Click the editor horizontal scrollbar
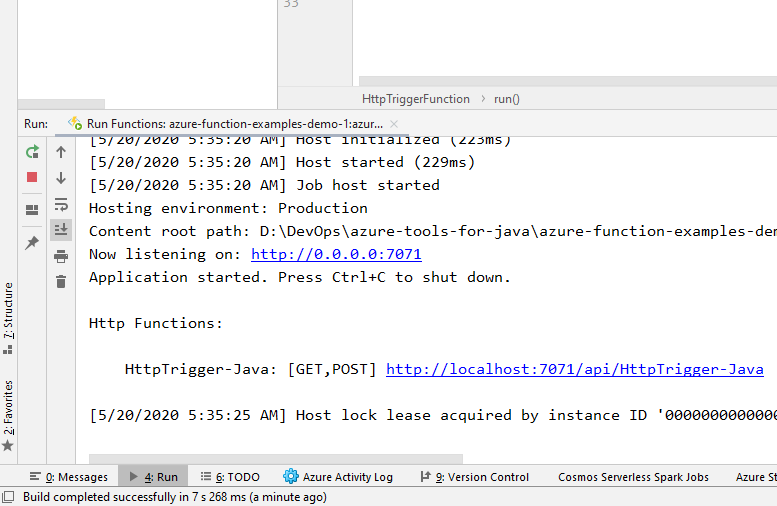The height and width of the screenshot is (506, 777). pyautogui.click(x=568, y=81)
